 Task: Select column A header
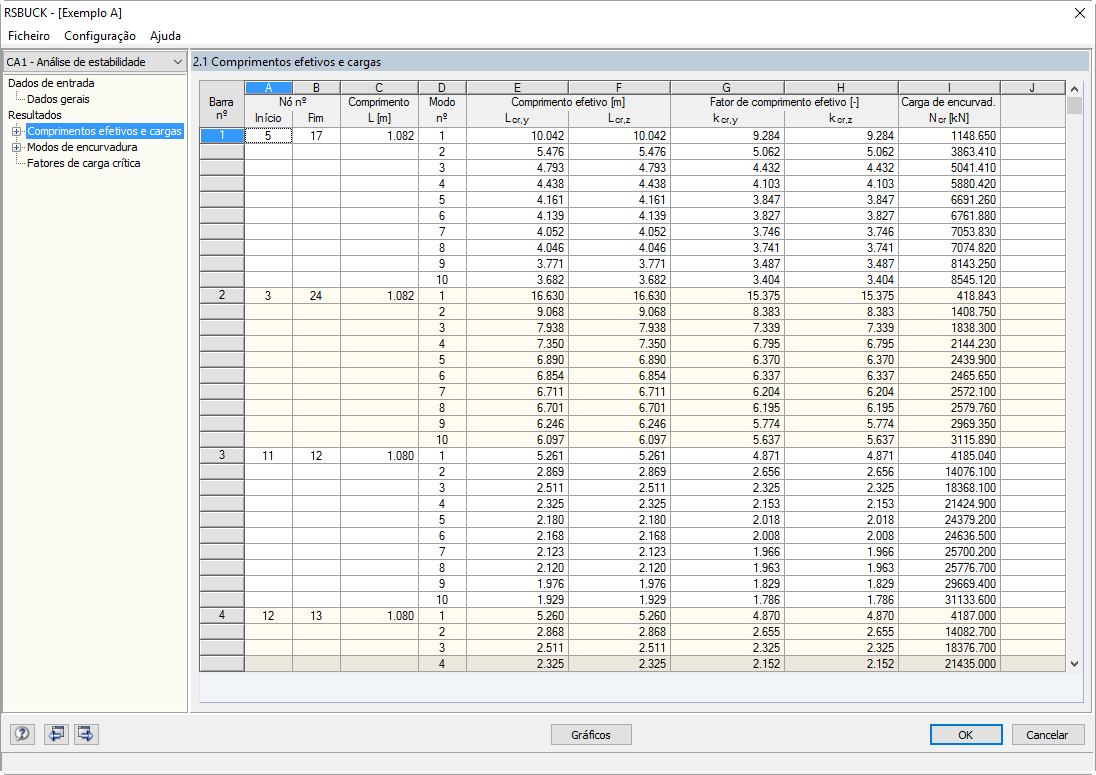click(268, 87)
